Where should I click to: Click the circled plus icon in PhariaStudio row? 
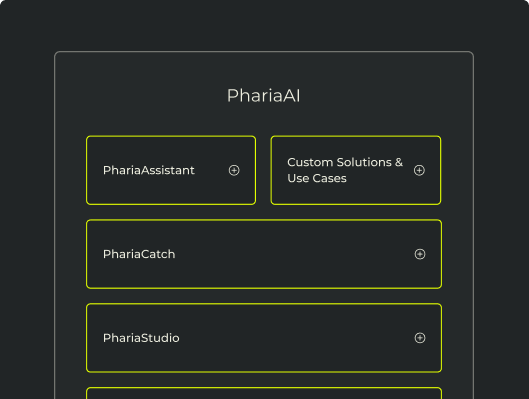pyautogui.click(x=420, y=338)
